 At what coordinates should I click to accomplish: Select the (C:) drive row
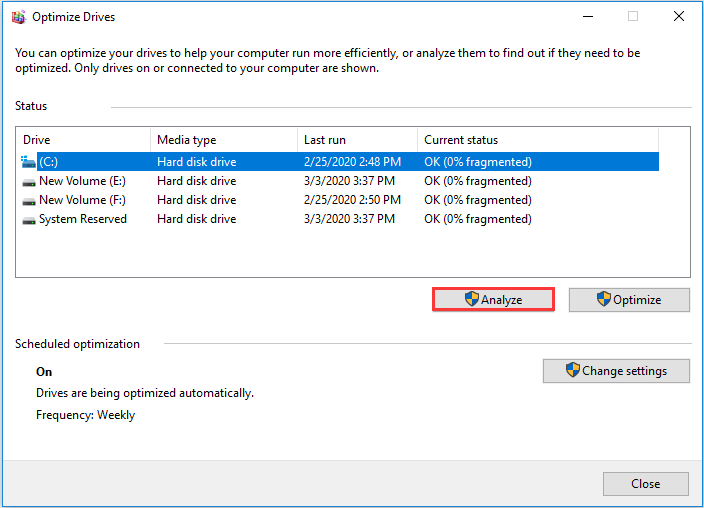tap(338, 162)
